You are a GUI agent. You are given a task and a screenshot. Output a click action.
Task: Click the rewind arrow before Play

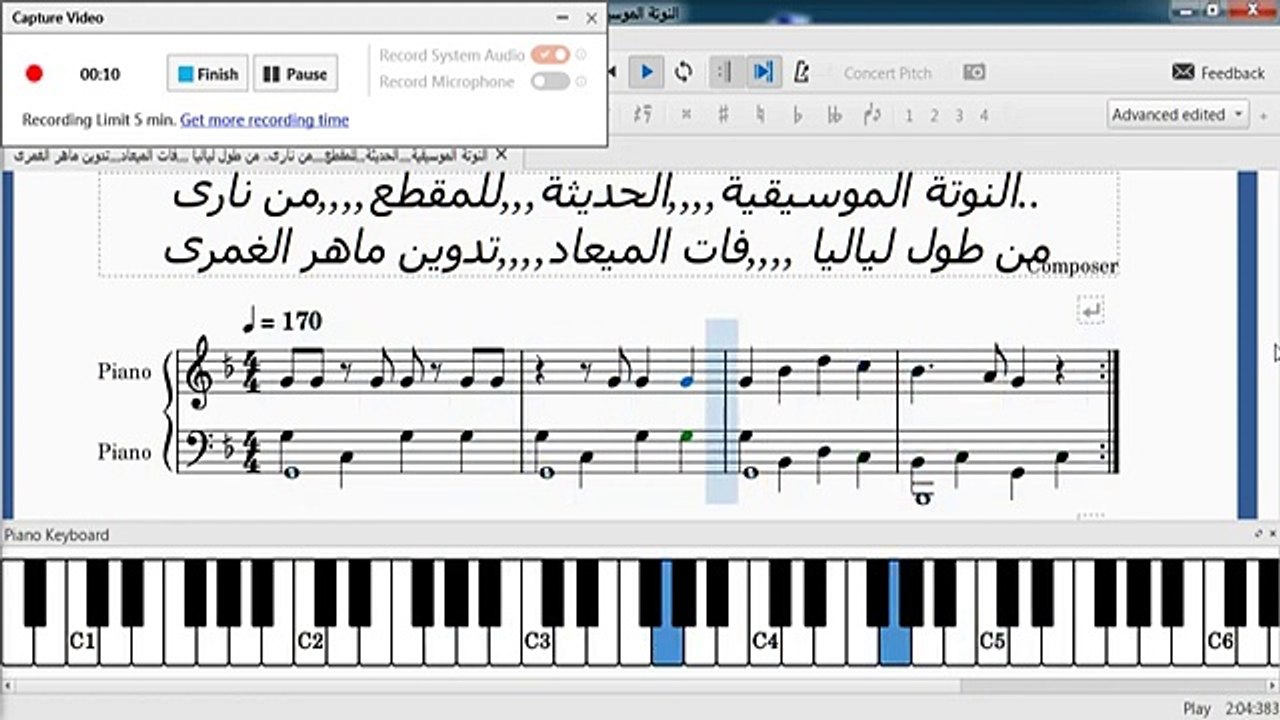611,72
